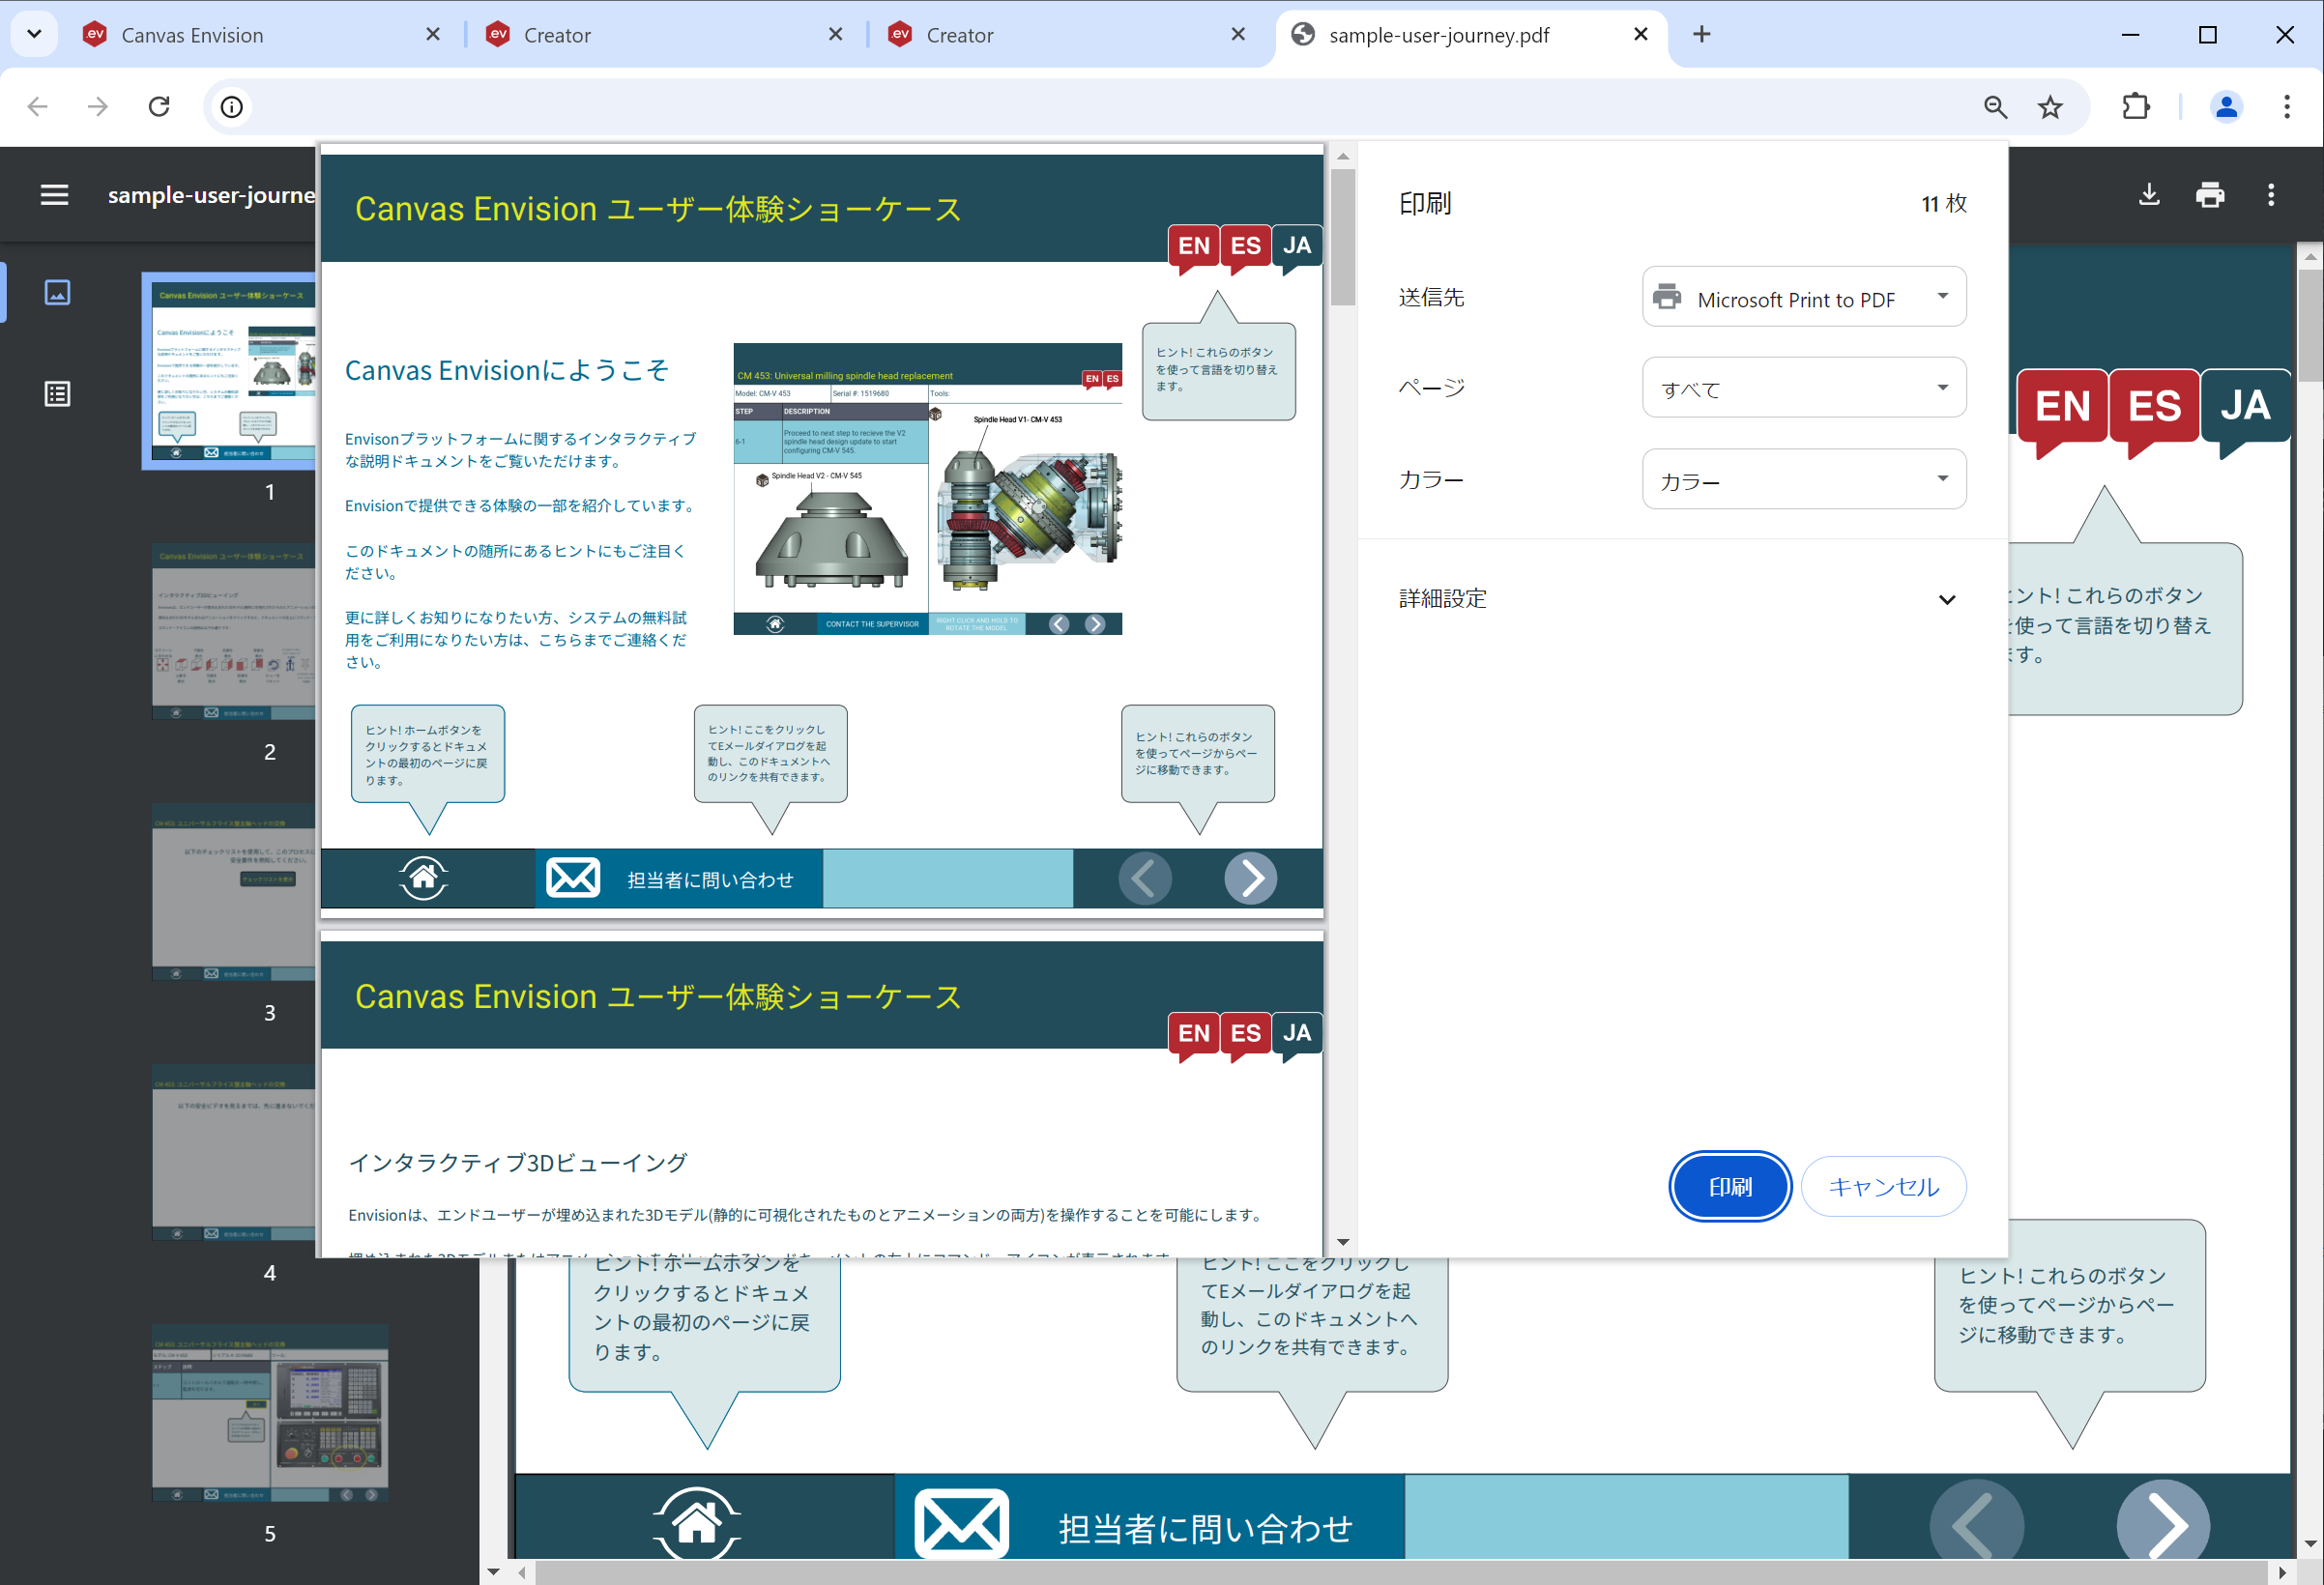Click the print preview scroll down arrow
This screenshot has height=1585, width=2324.
[1343, 1242]
